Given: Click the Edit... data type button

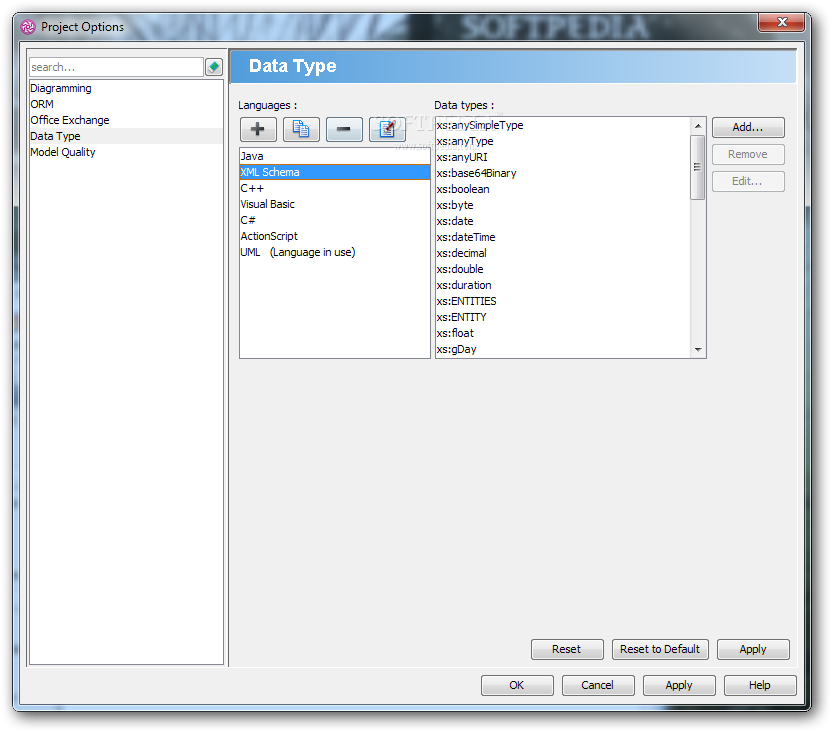Looking at the screenshot, I should click(x=748, y=181).
